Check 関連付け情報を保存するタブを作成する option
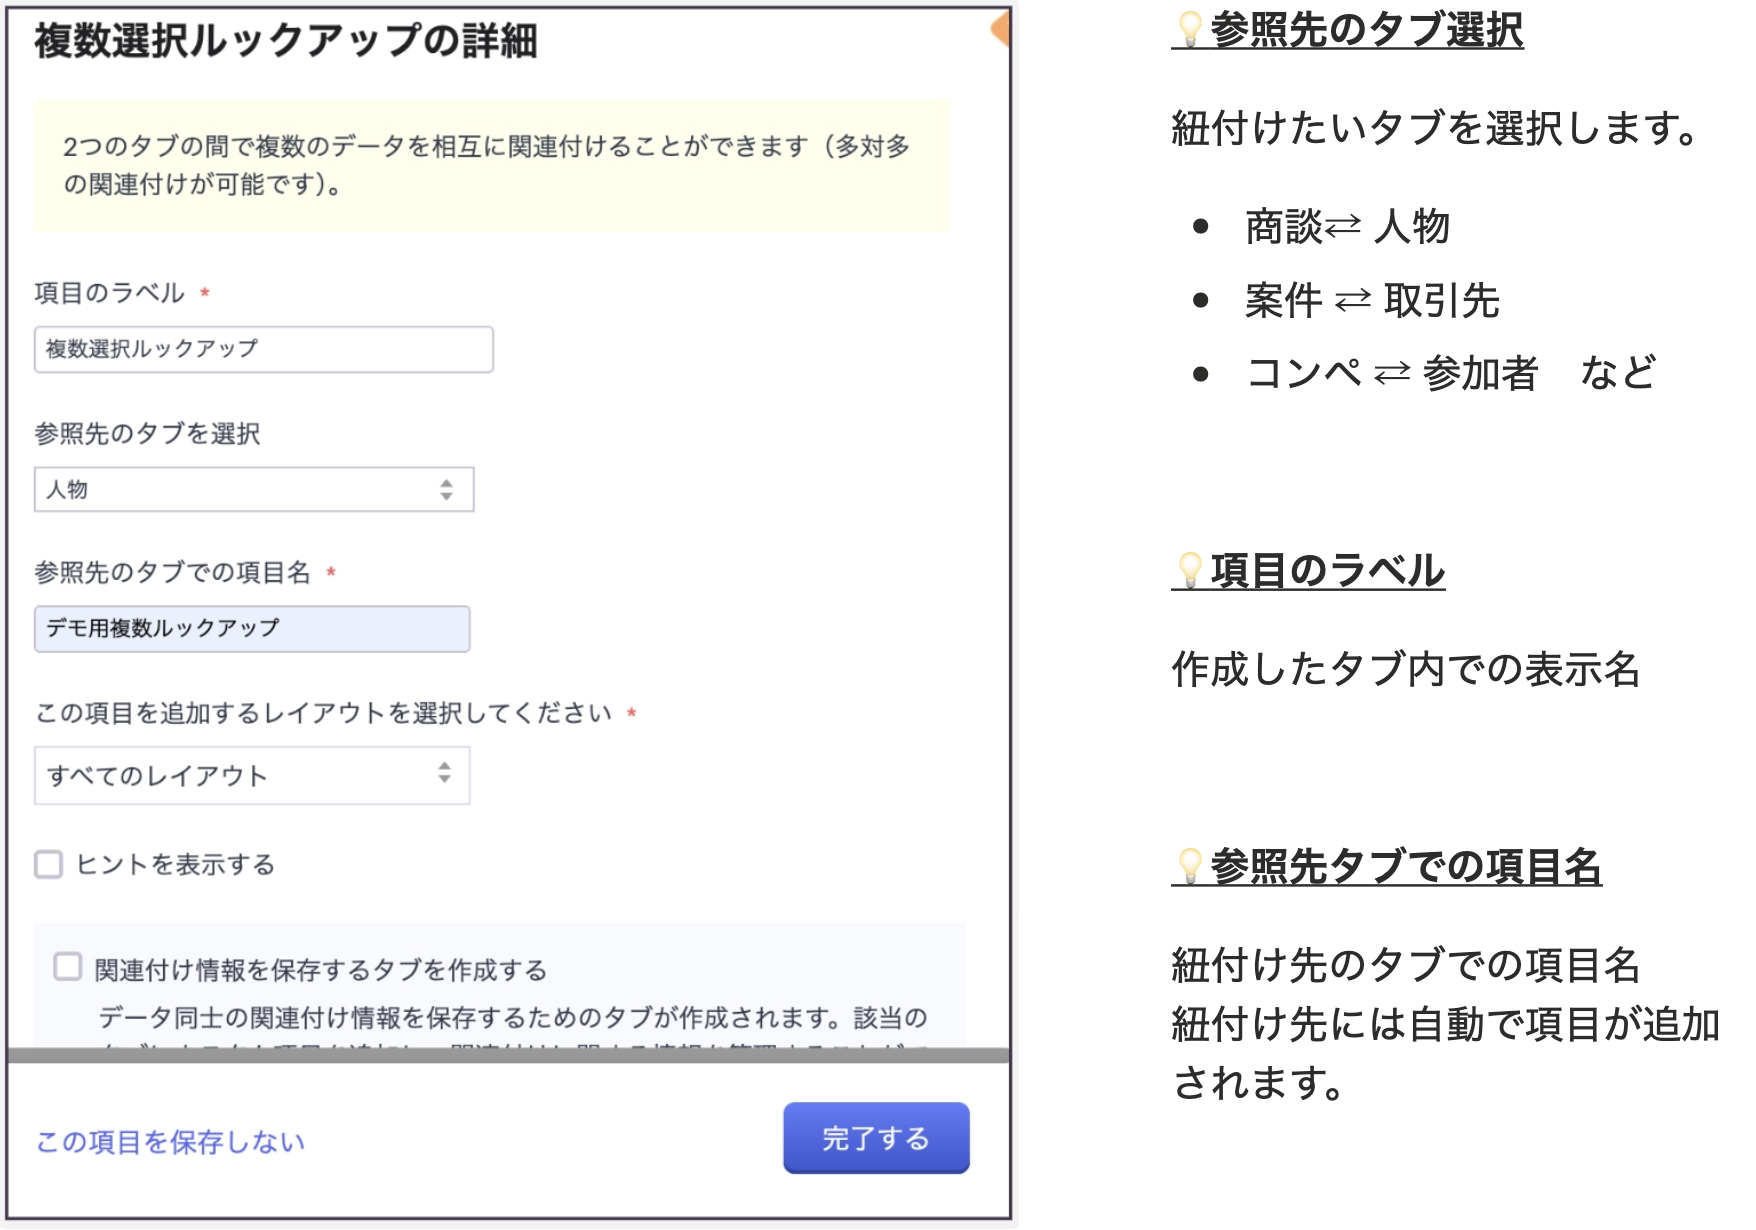 (x=68, y=967)
